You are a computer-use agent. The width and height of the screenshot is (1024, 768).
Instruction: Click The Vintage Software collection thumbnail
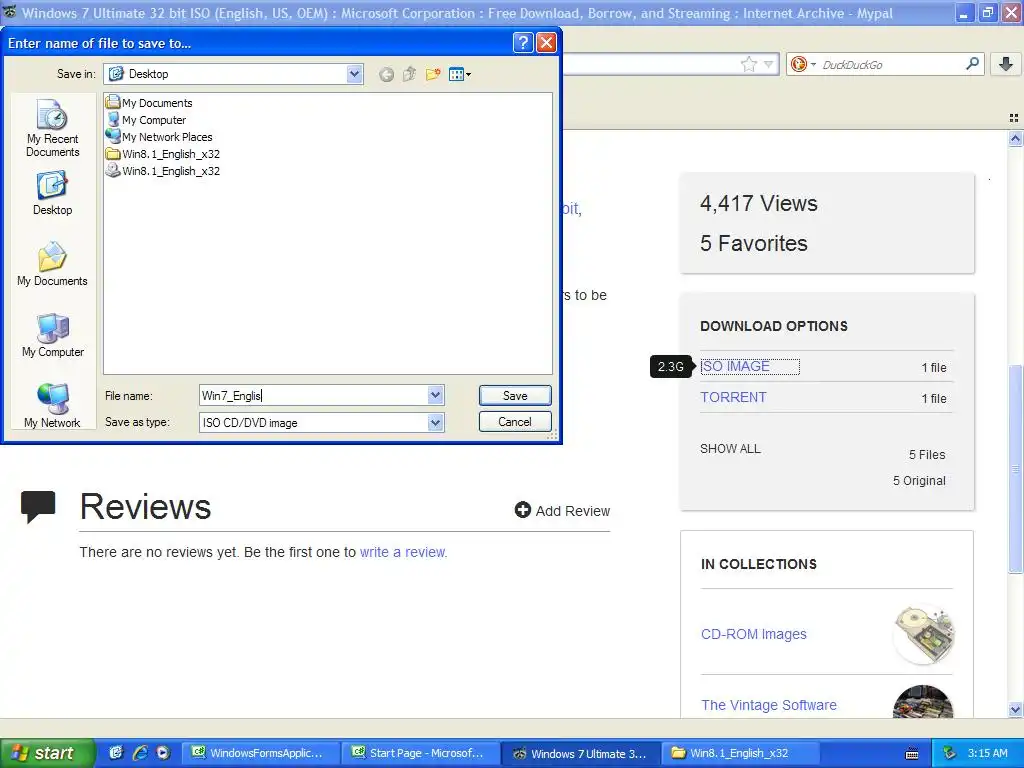coord(923,702)
